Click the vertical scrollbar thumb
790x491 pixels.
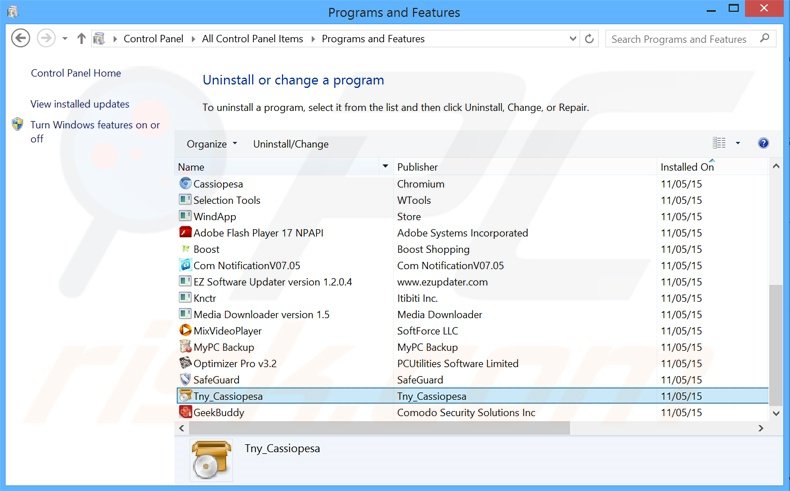(776, 346)
